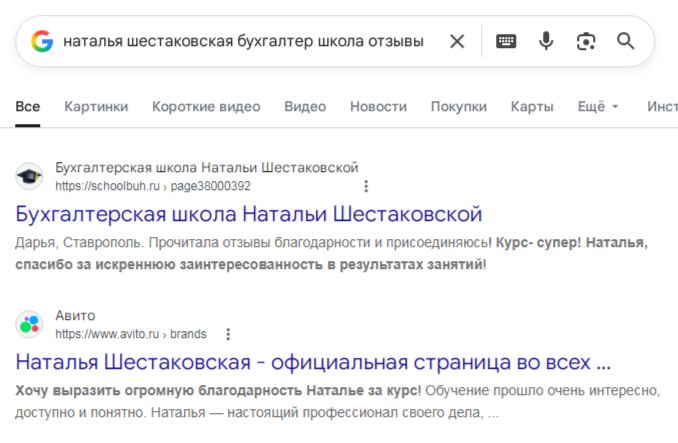Open the Видео tab
Viewport: 678px width, 443px height.
(305, 106)
